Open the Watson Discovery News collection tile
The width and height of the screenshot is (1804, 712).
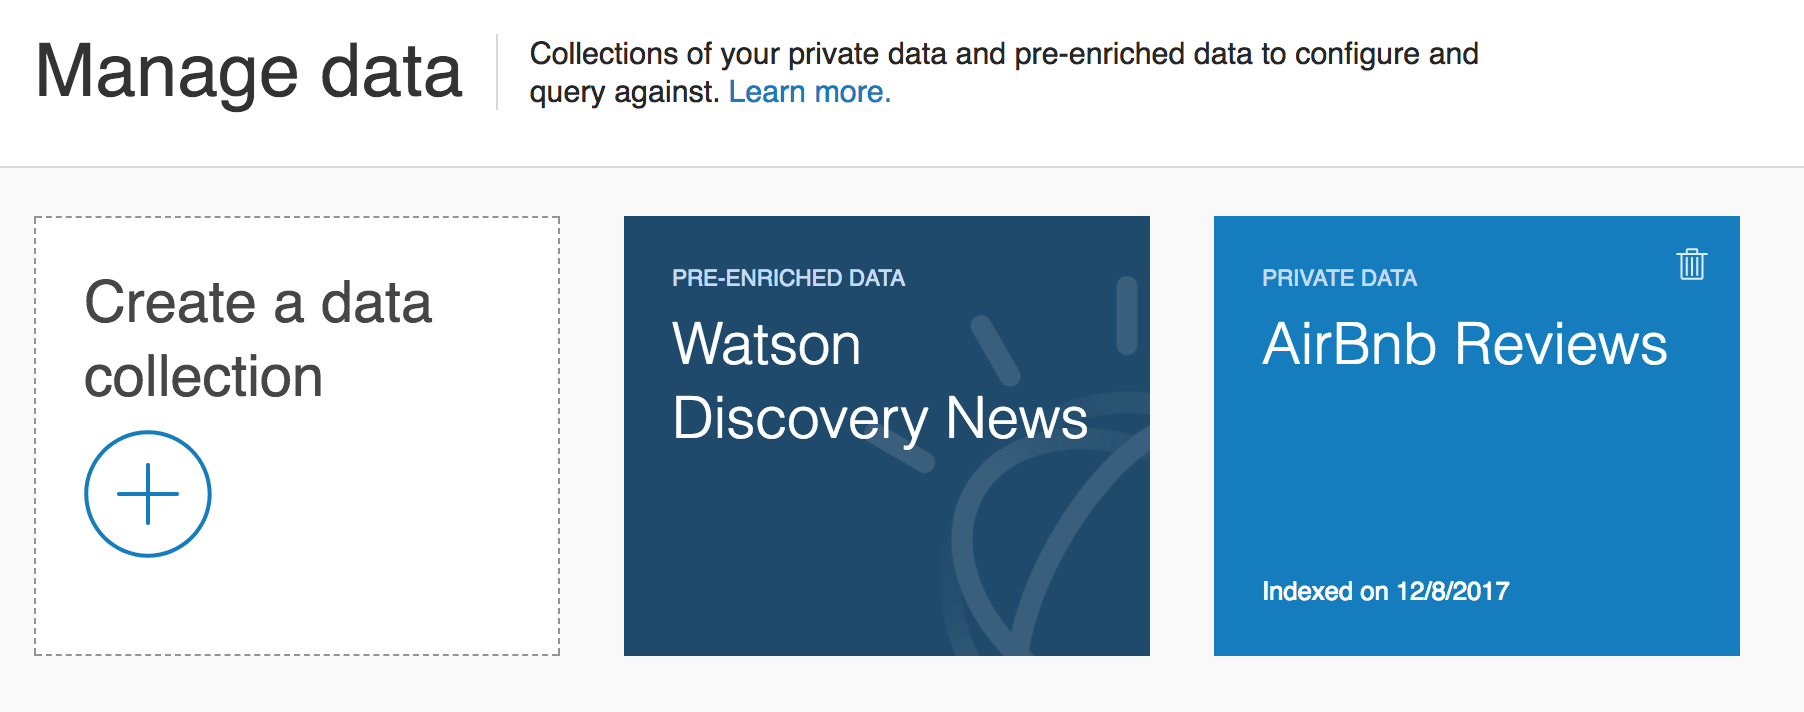coord(887,436)
